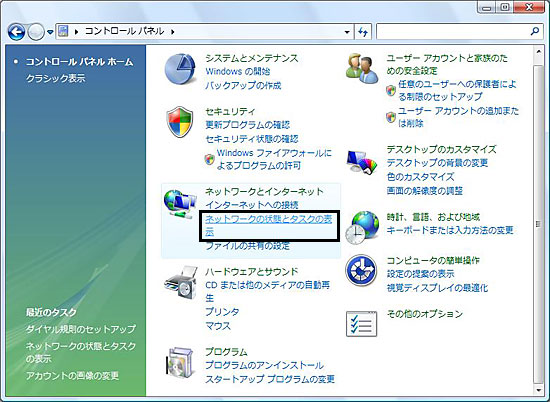Click その他のオプション checklist icon
Image resolution: width=550 pixels, height=402 pixels.
click(361, 323)
